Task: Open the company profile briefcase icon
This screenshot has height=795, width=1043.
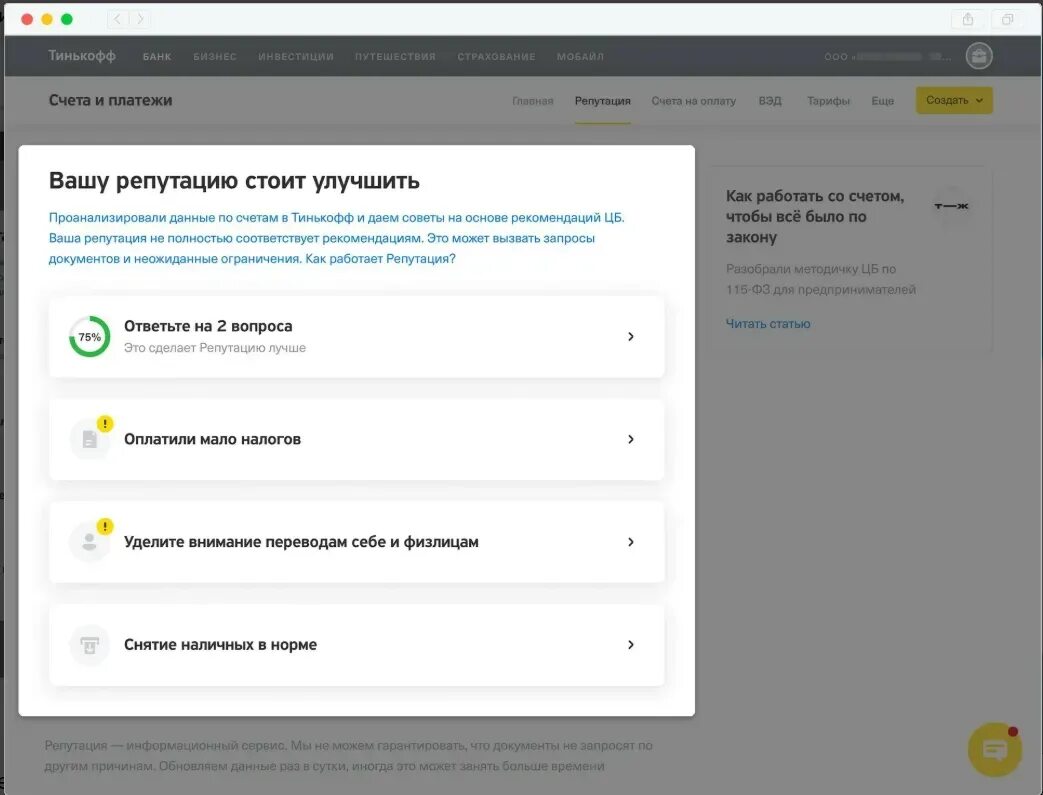Action: (x=978, y=56)
